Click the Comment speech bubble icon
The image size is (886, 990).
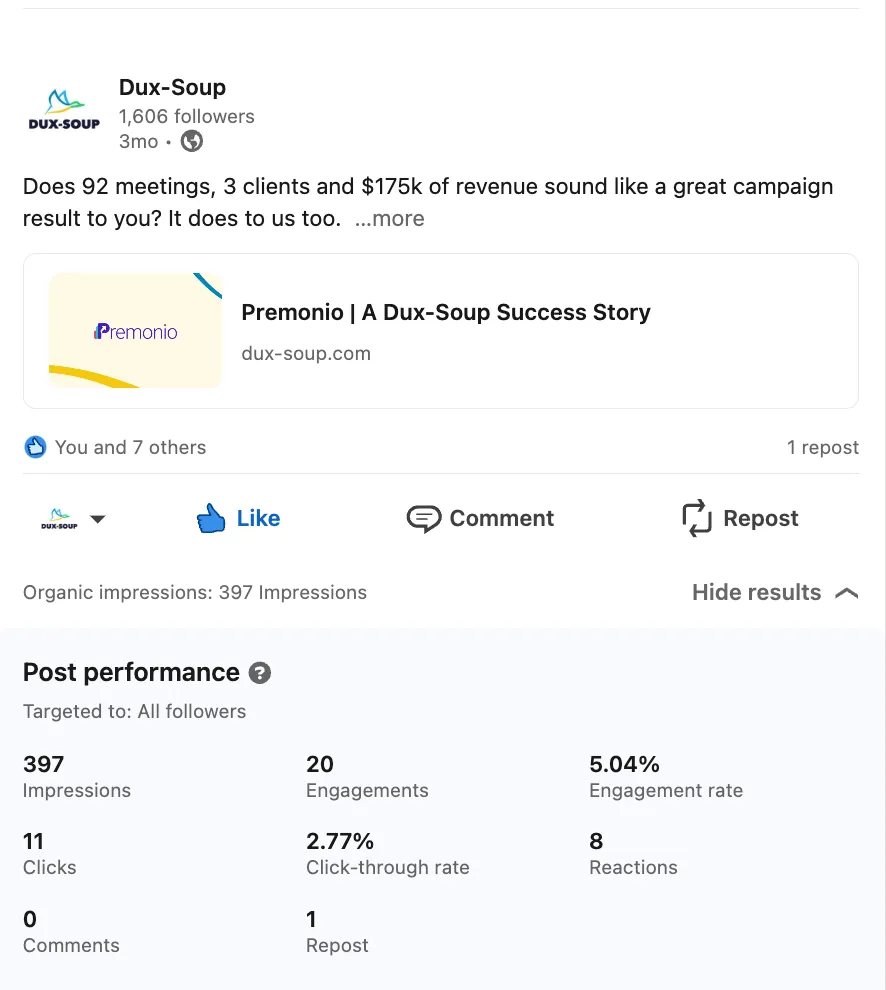(423, 518)
